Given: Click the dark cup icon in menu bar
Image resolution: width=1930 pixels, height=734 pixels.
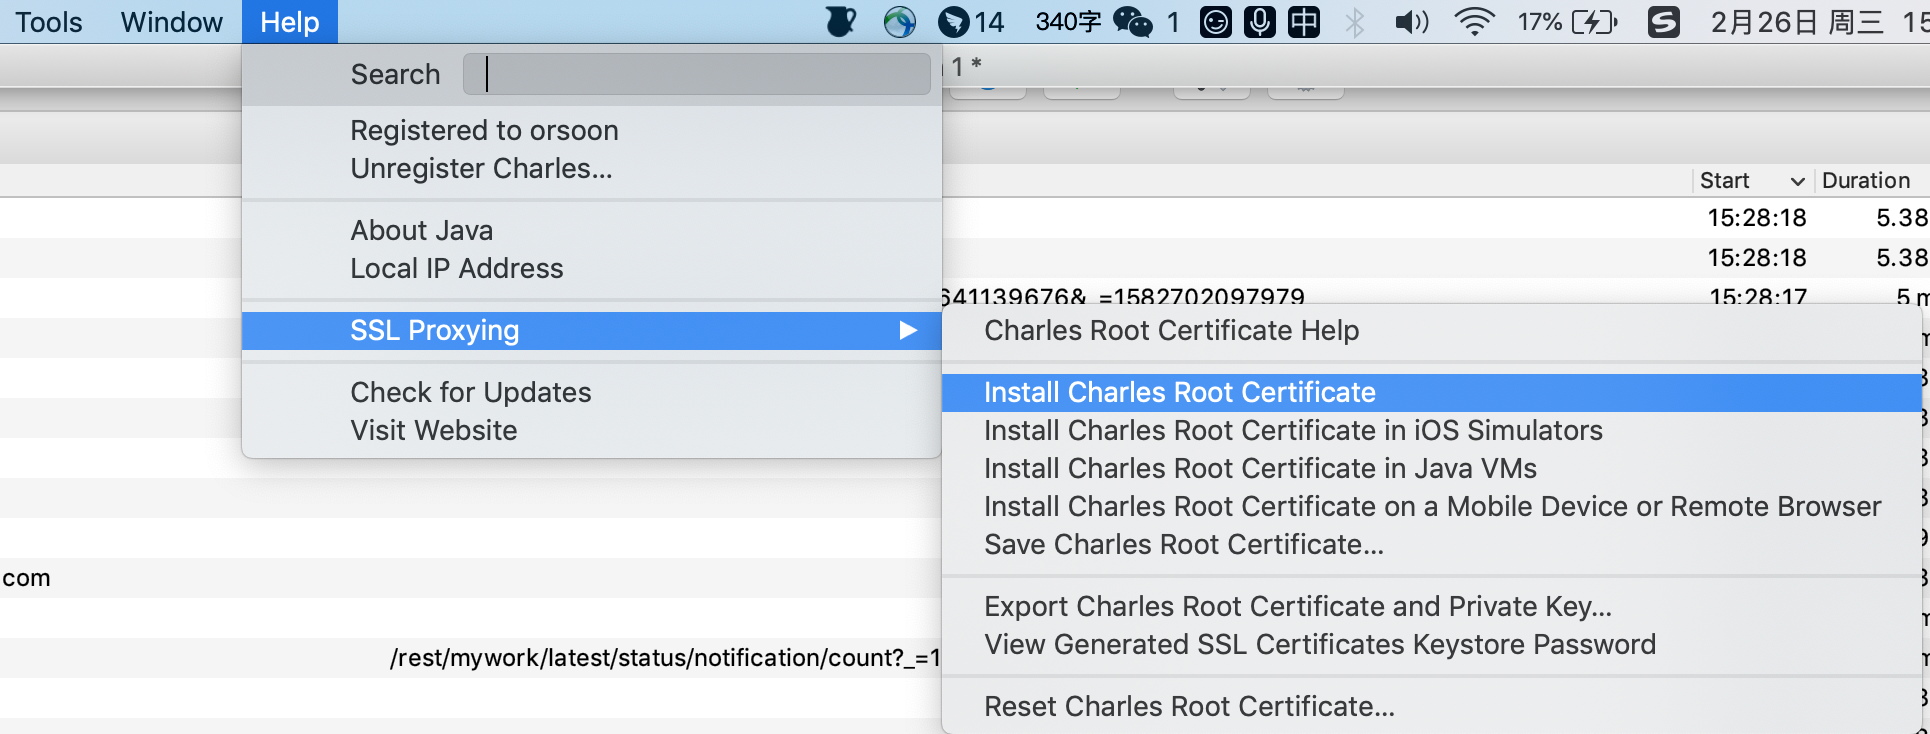Looking at the screenshot, I should [x=841, y=21].
